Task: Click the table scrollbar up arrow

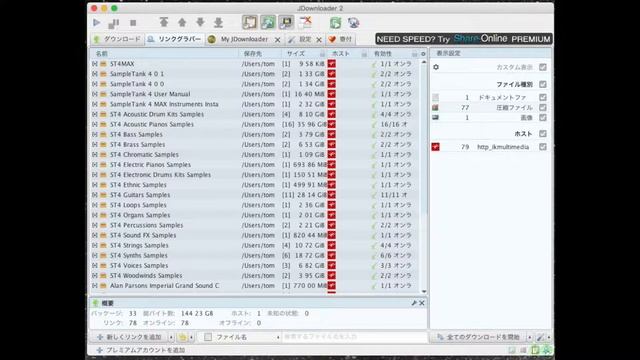Action: 424,62
